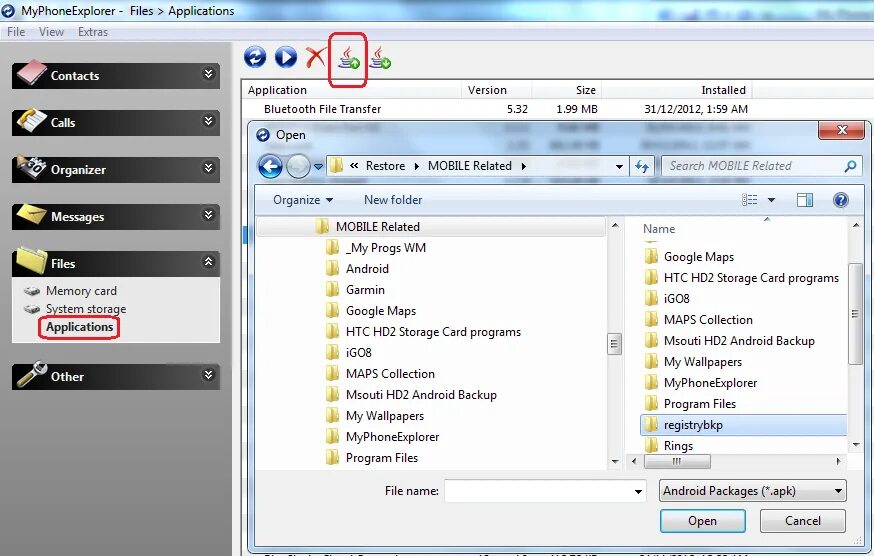Click the Installed column header
This screenshot has height=556, width=874.
(x=723, y=90)
